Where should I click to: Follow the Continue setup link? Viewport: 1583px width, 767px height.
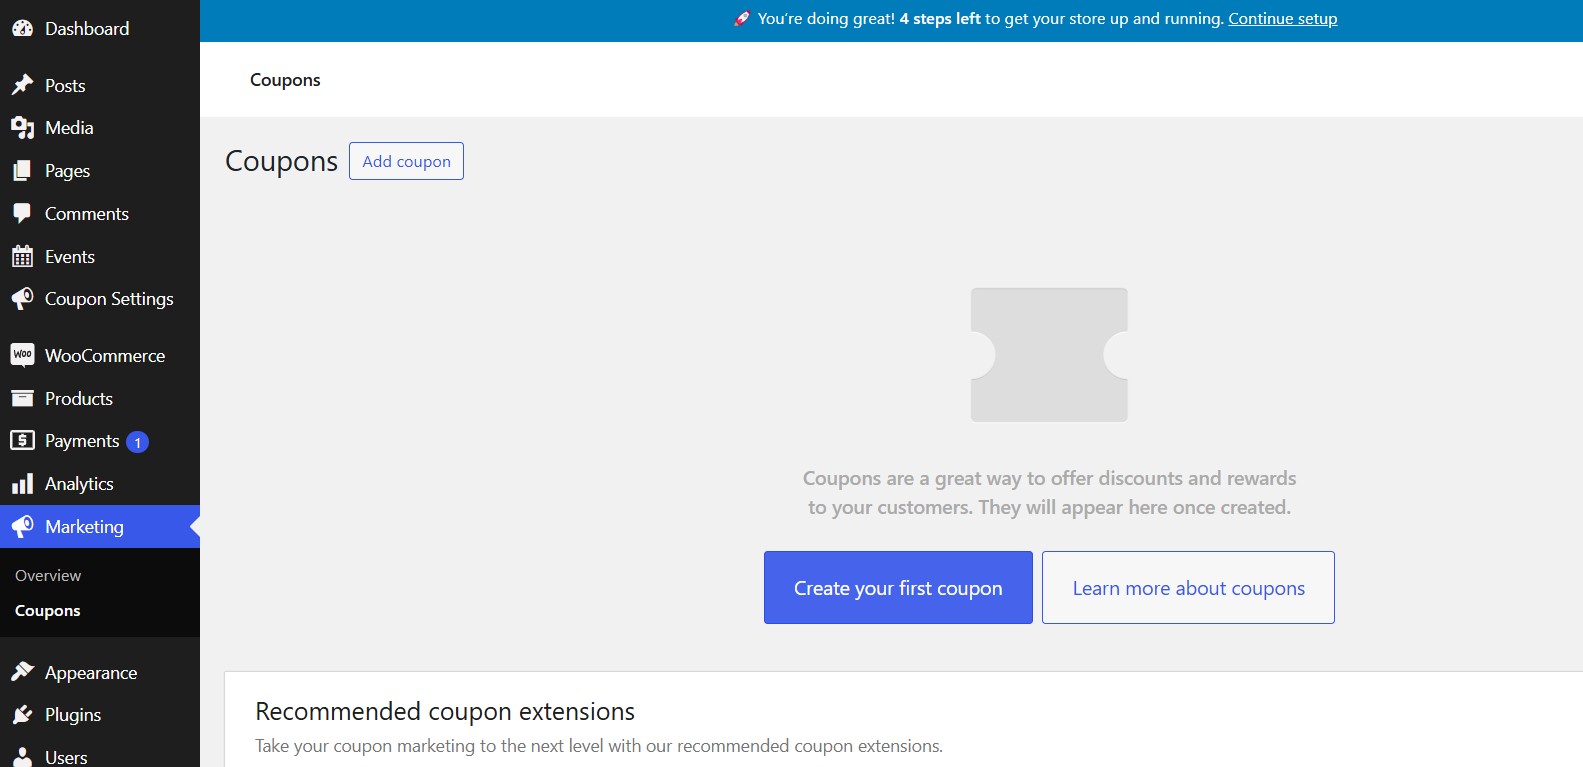pos(1282,19)
